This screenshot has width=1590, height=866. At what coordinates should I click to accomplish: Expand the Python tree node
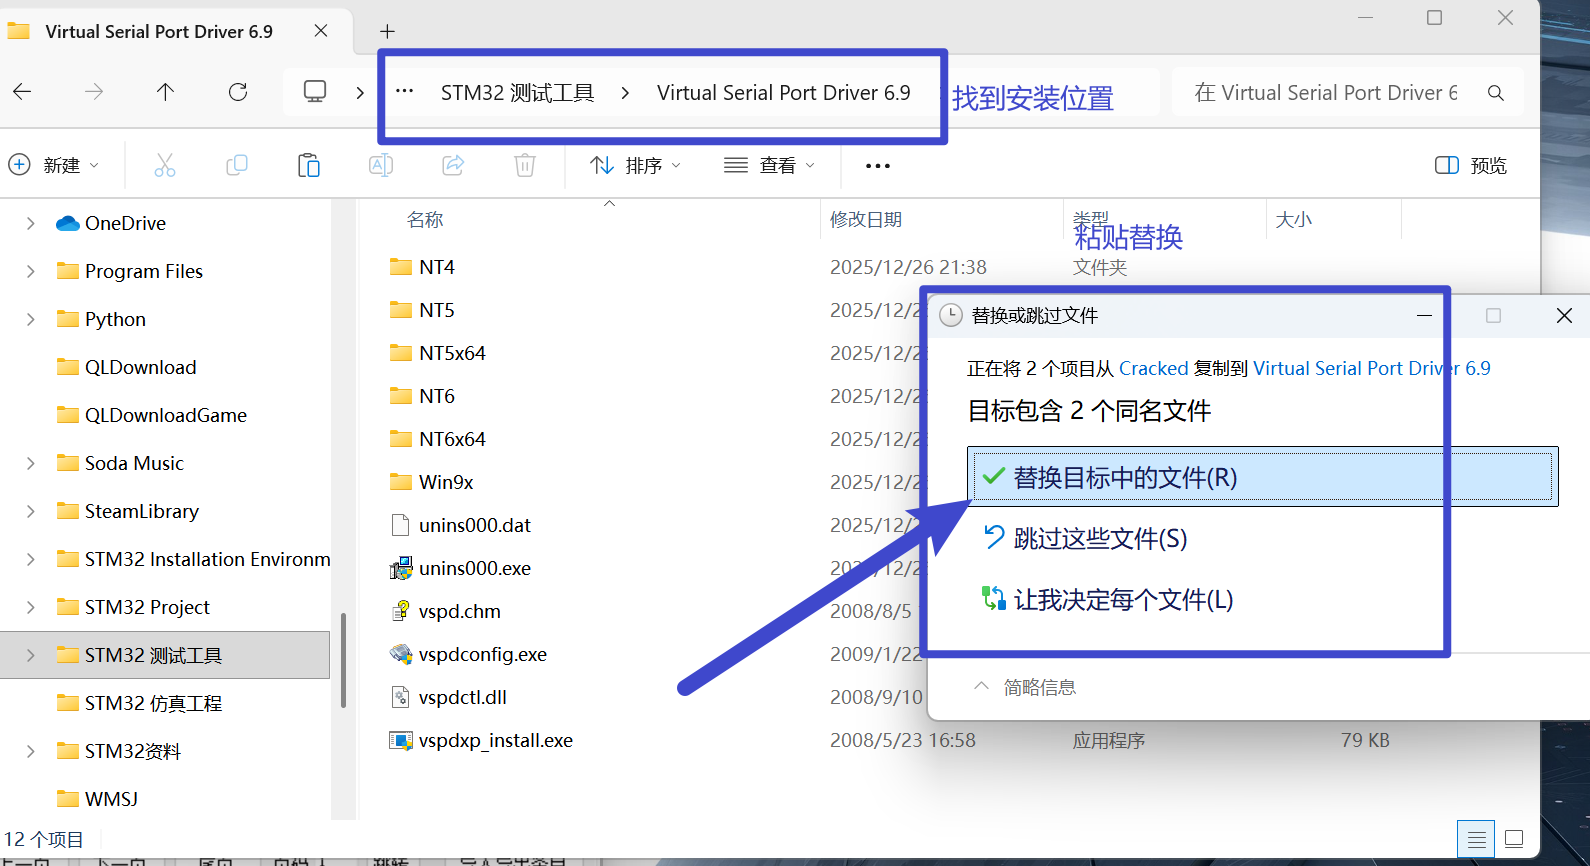(30, 319)
